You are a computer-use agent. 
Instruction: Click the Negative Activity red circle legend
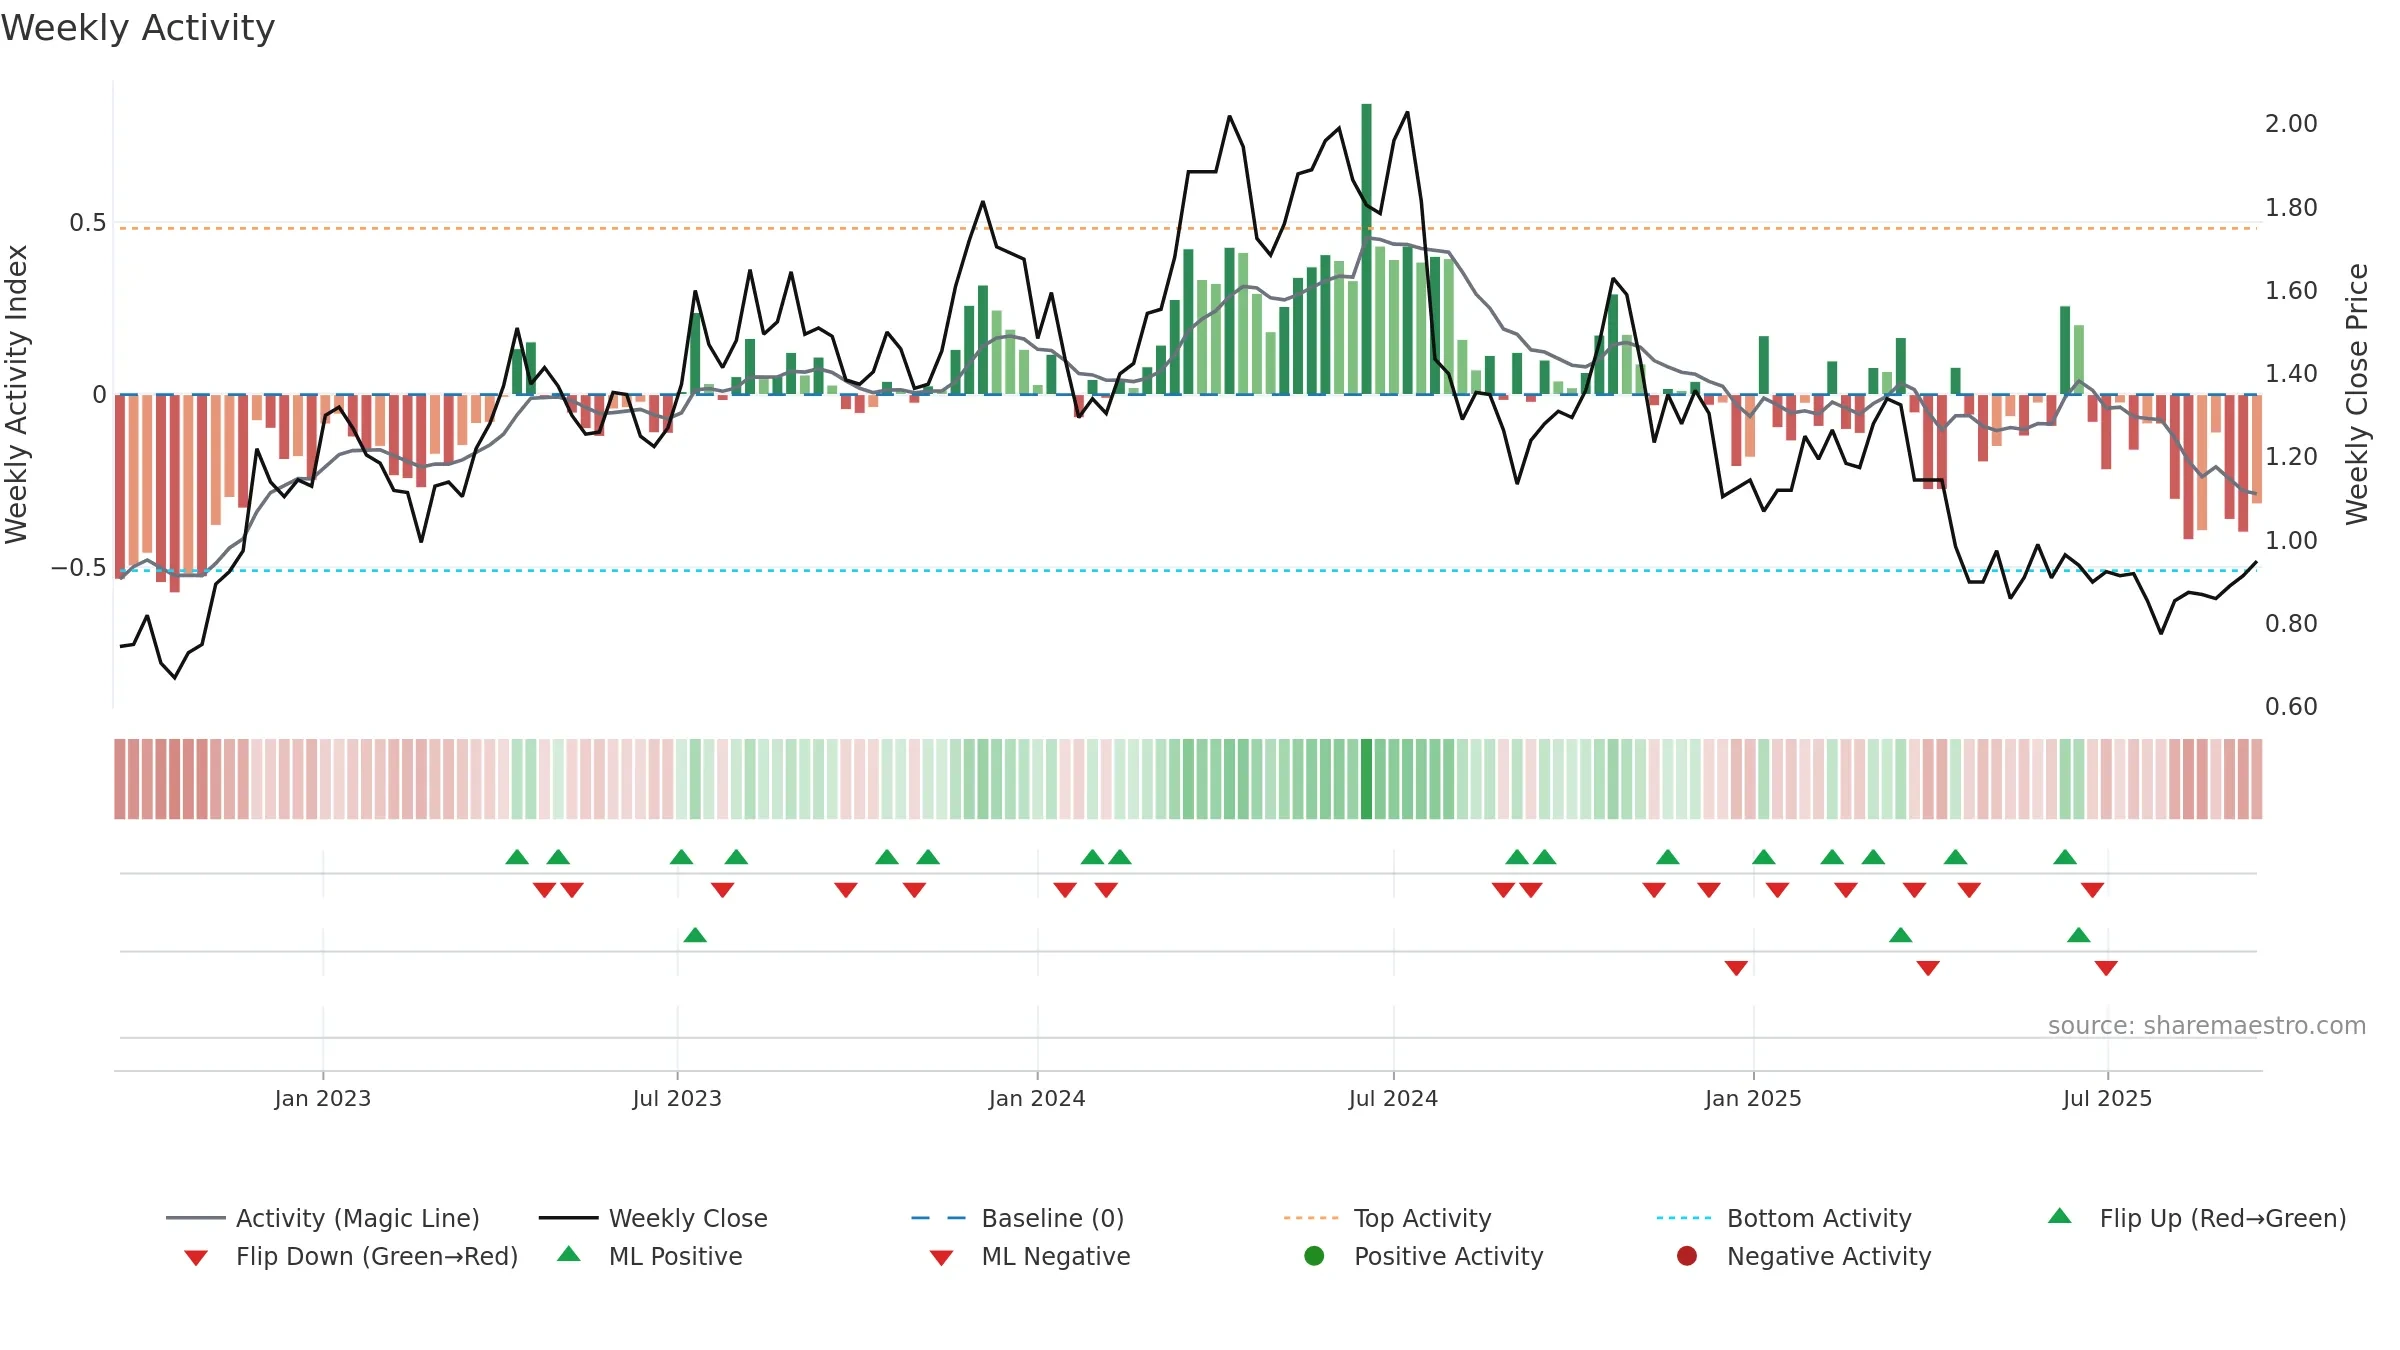point(1687,1256)
